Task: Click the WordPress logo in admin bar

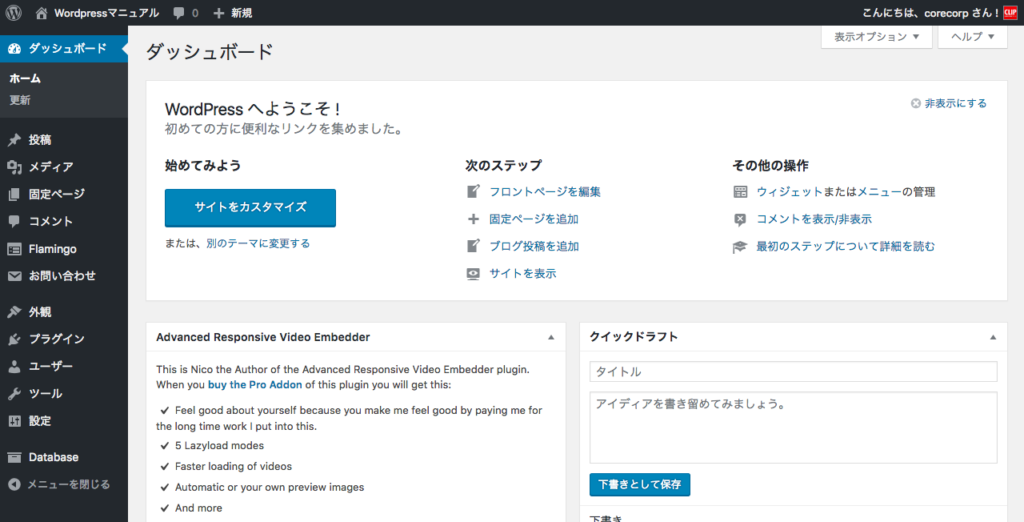Action: coord(14,13)
